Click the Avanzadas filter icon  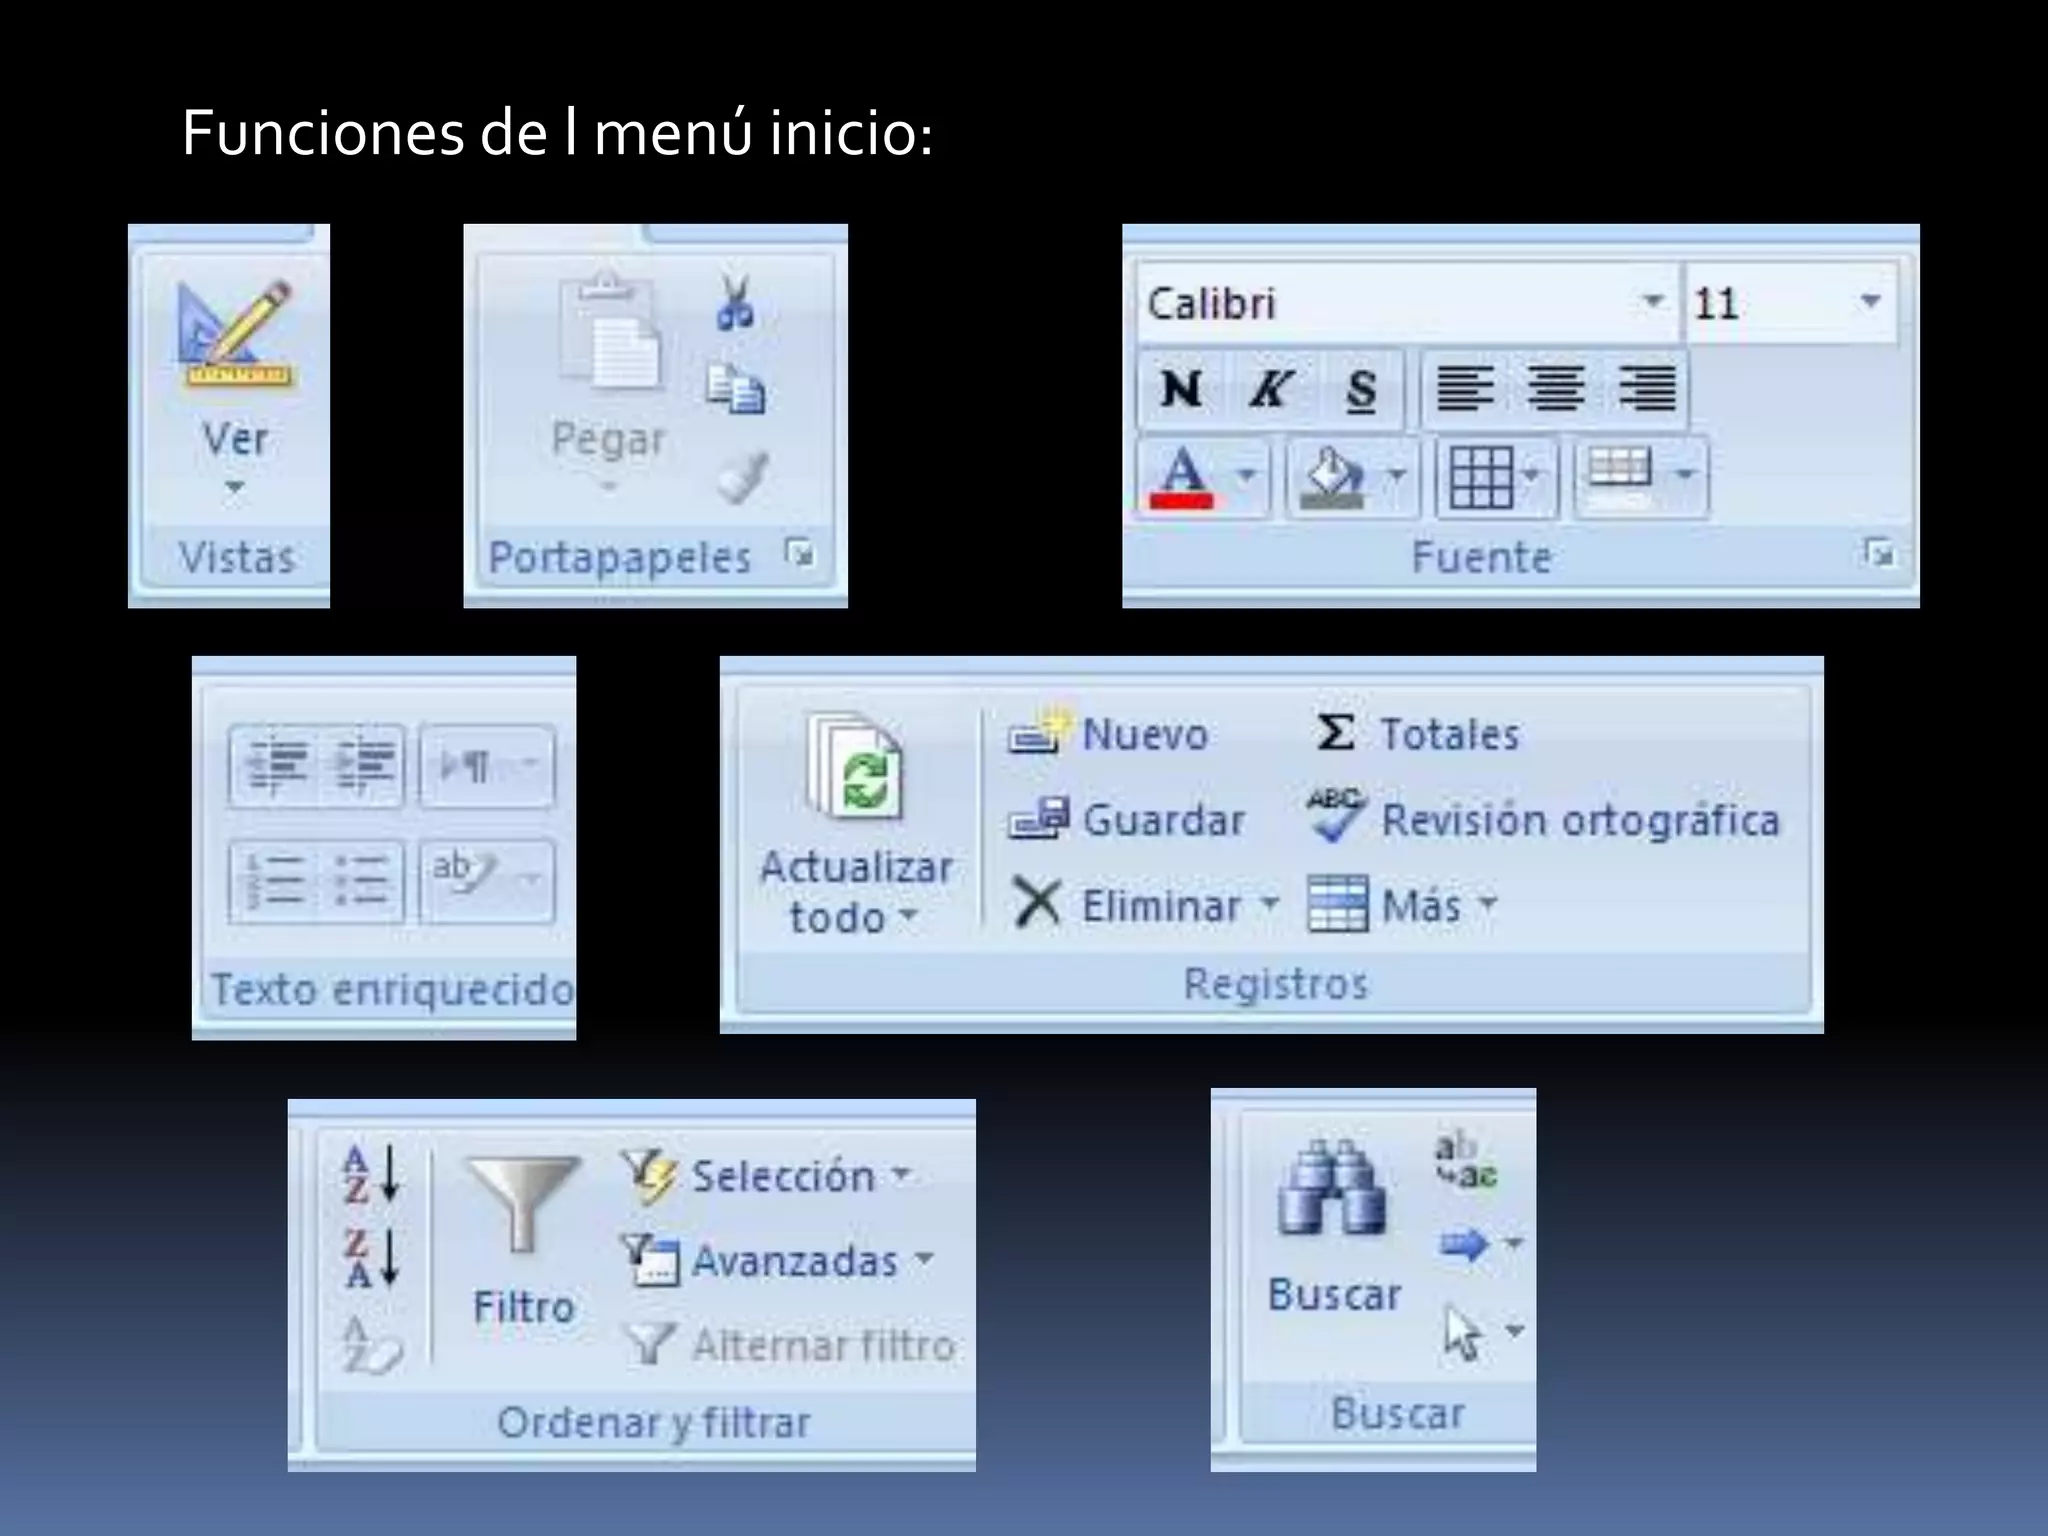point(650,1260)
